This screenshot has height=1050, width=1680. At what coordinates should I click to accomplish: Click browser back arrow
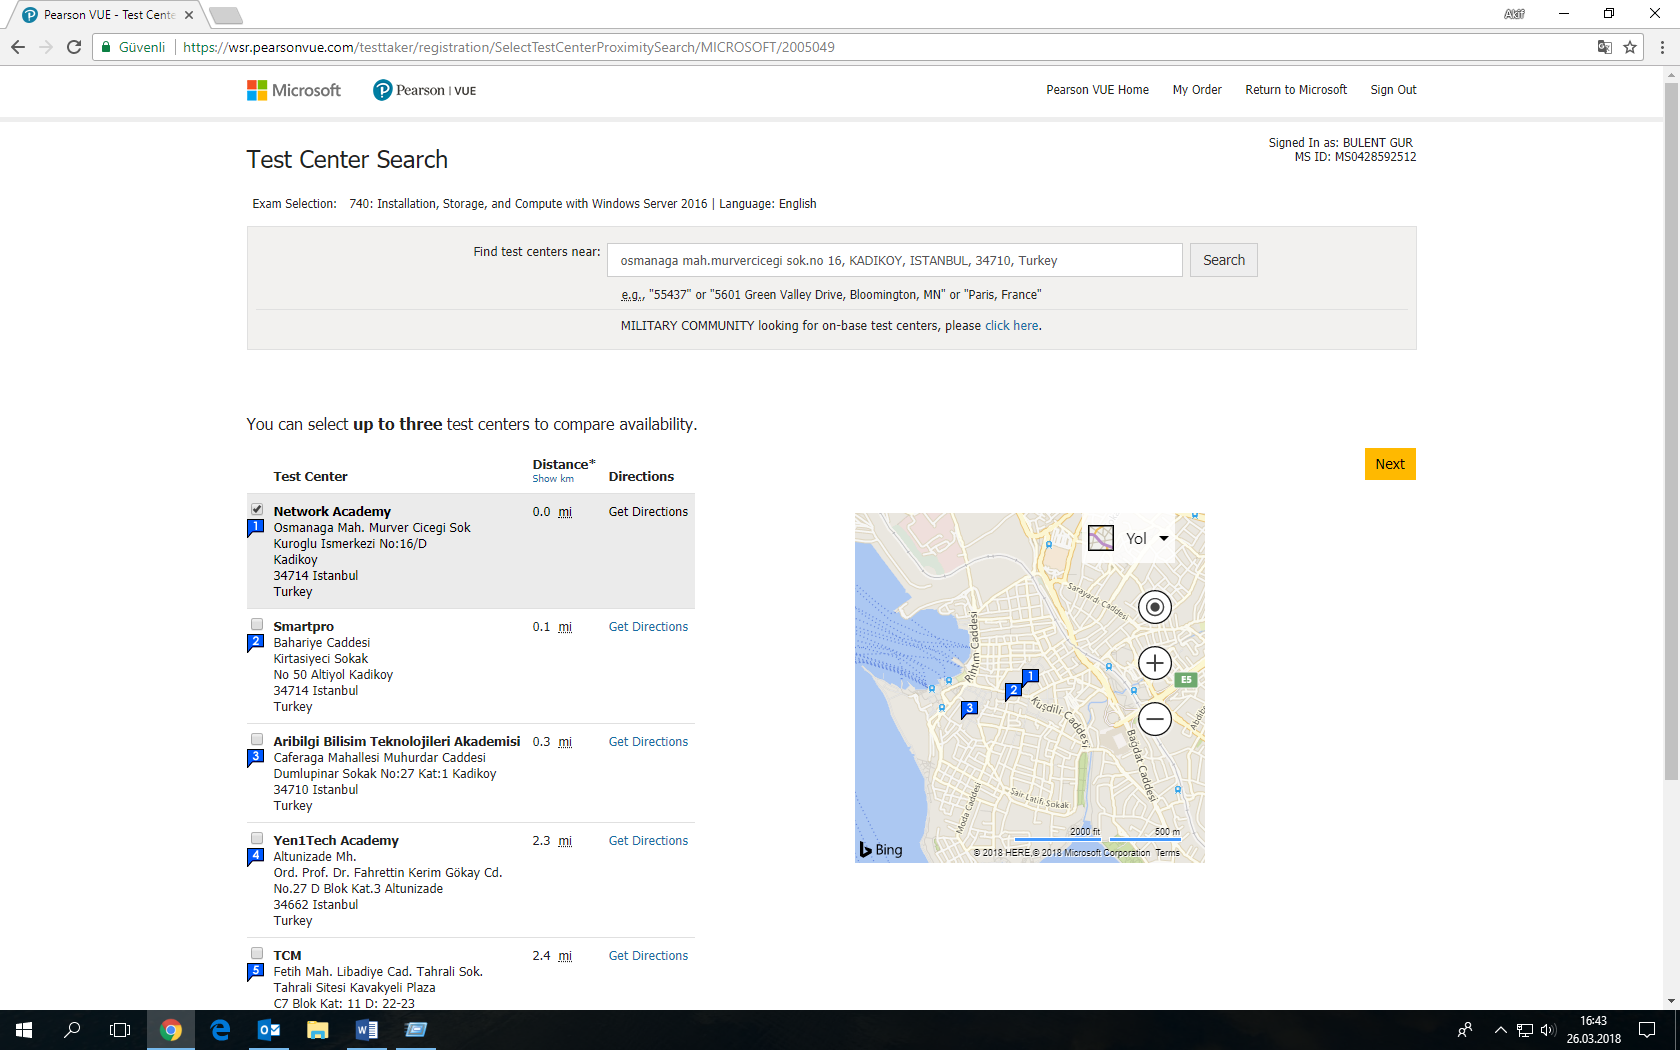click(18, 47)
